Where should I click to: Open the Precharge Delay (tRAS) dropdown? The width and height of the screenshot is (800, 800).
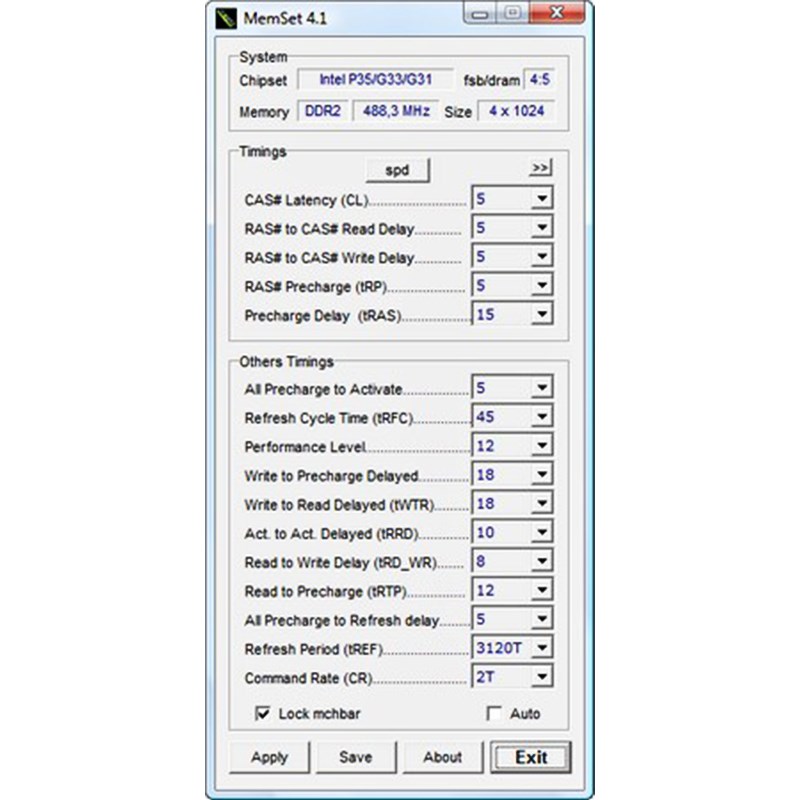541,313
